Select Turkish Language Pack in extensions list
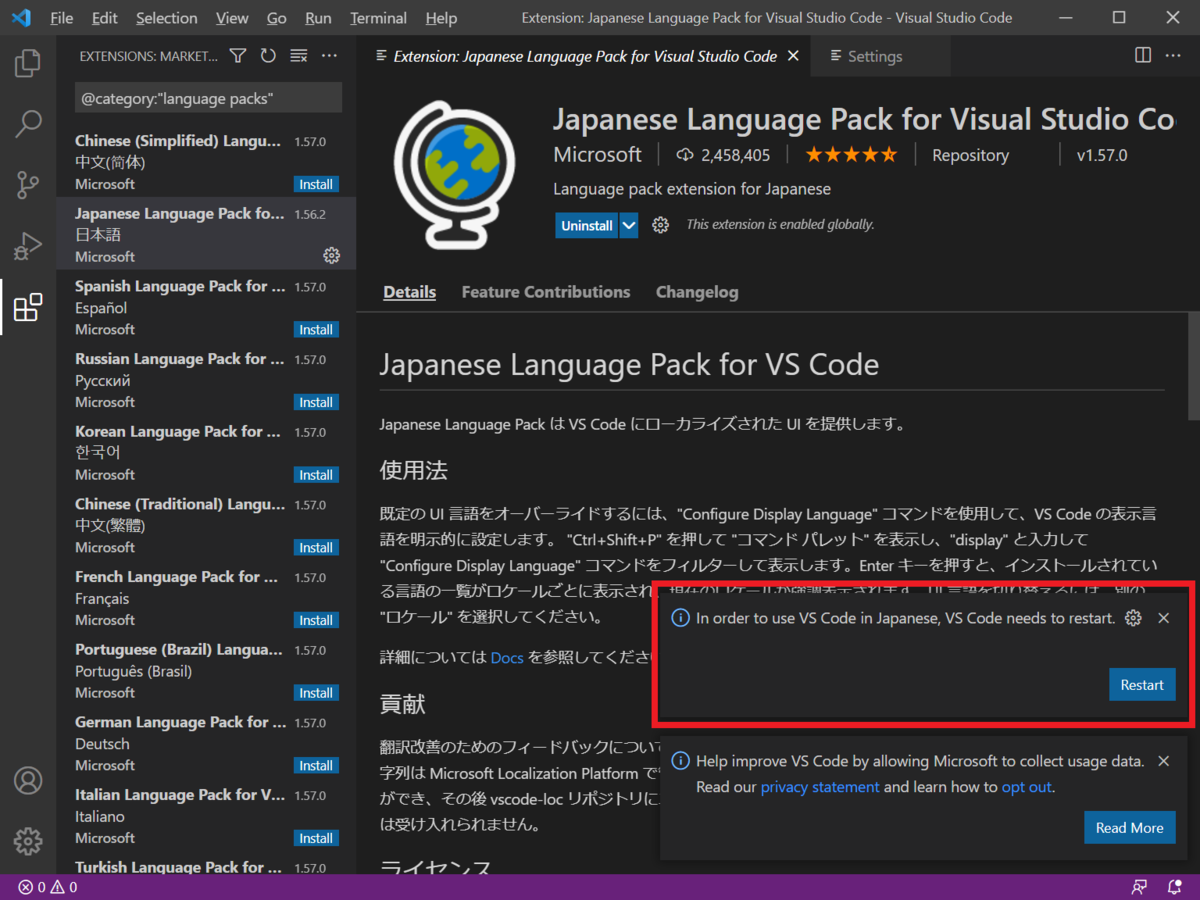The image size is (1200, 900). [x=206, y=866]
